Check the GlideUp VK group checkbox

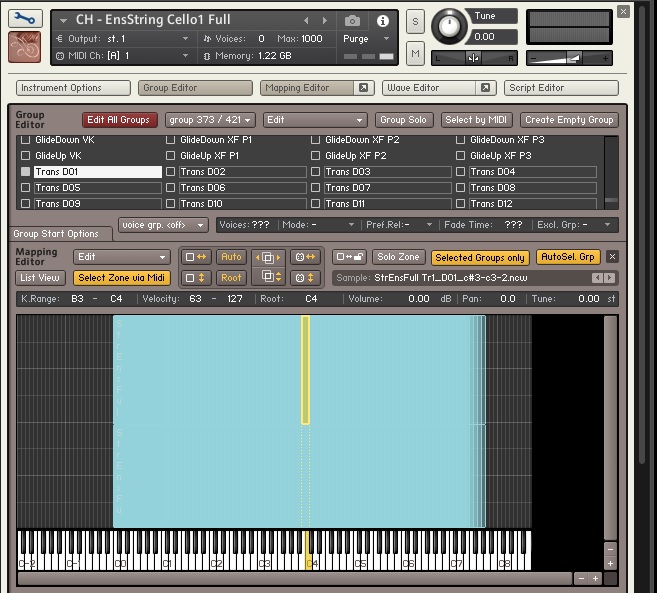(26, 155)
